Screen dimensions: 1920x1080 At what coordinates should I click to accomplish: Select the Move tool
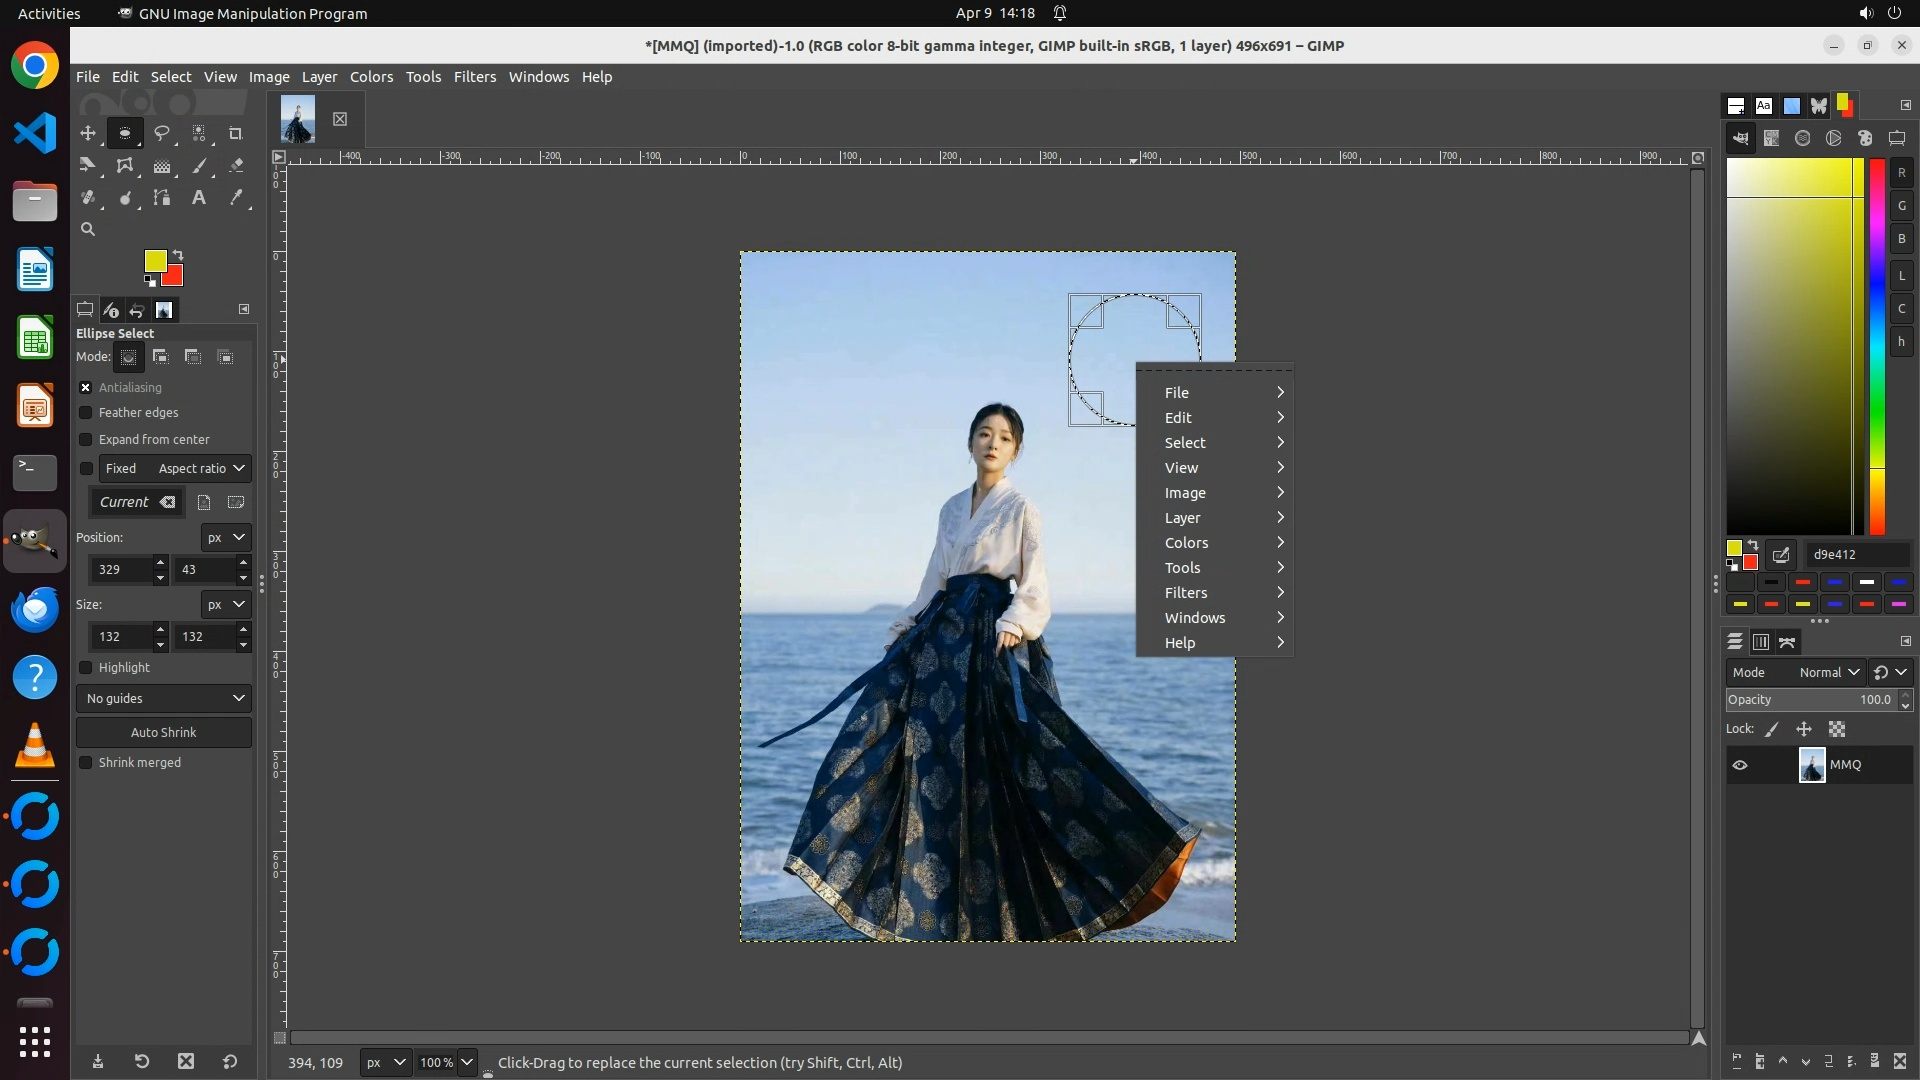click(88, 133)
